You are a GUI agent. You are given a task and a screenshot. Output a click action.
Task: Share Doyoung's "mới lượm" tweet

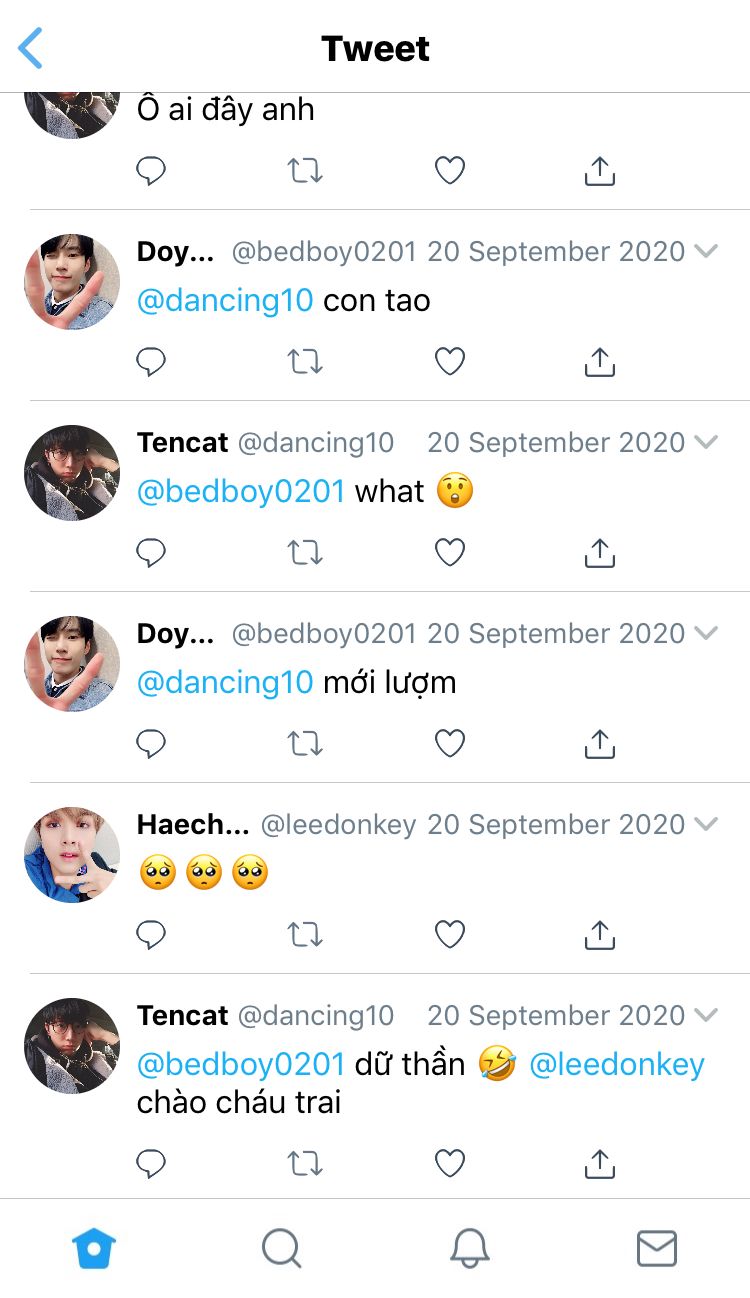(599, 743)
